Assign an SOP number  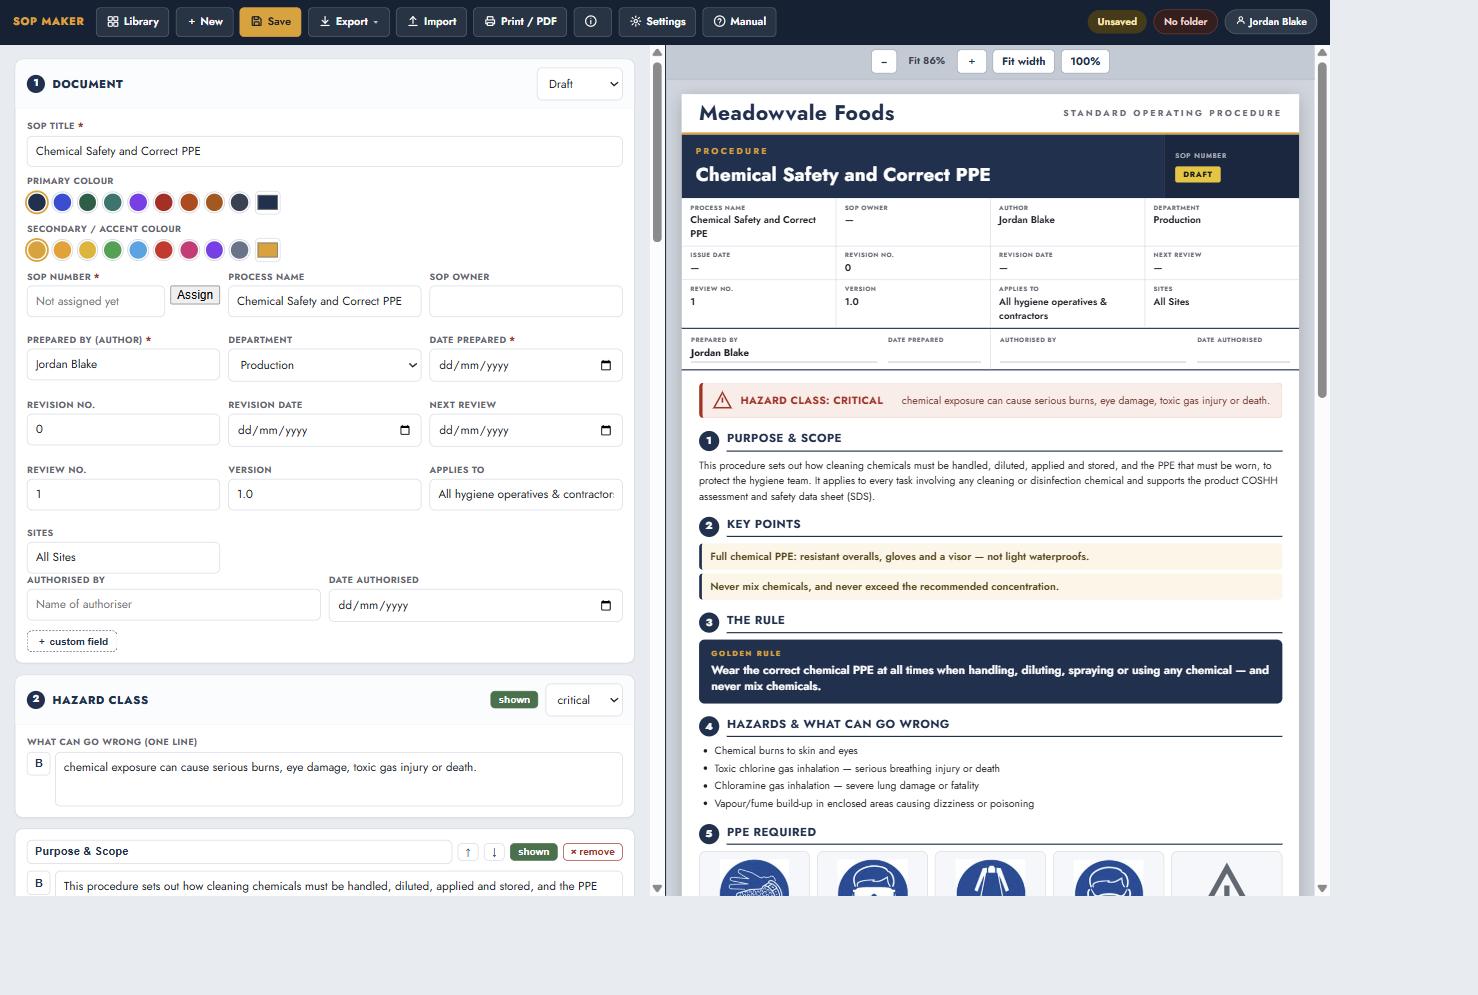click(x=195, y=295)
